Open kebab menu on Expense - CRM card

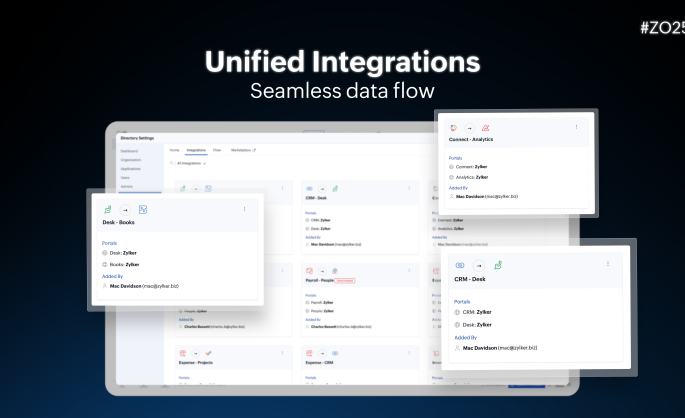[x=409, y=352]
